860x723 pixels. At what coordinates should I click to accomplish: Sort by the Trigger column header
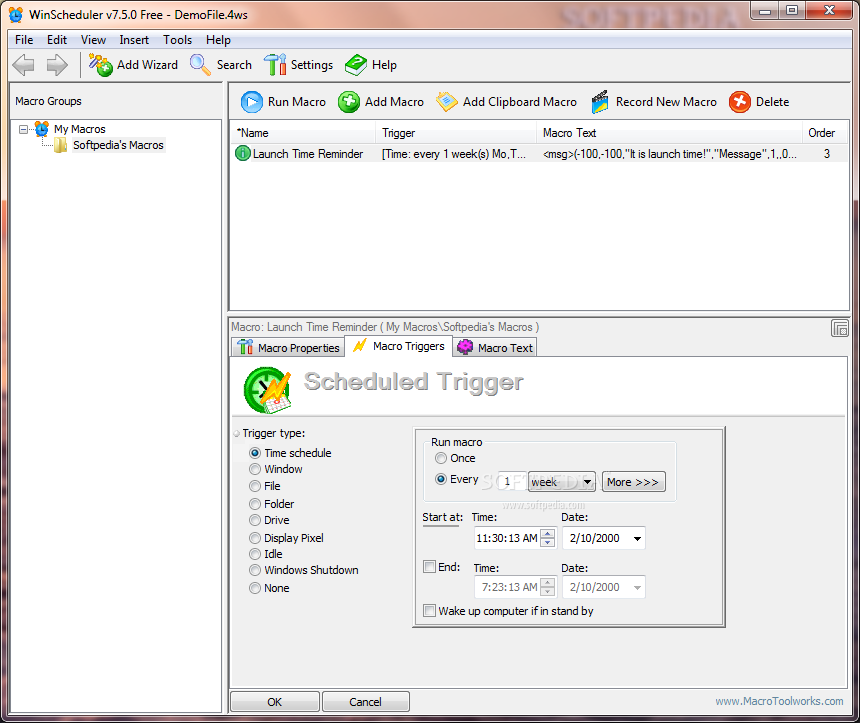pyautogui.click(x=456, y=133)
